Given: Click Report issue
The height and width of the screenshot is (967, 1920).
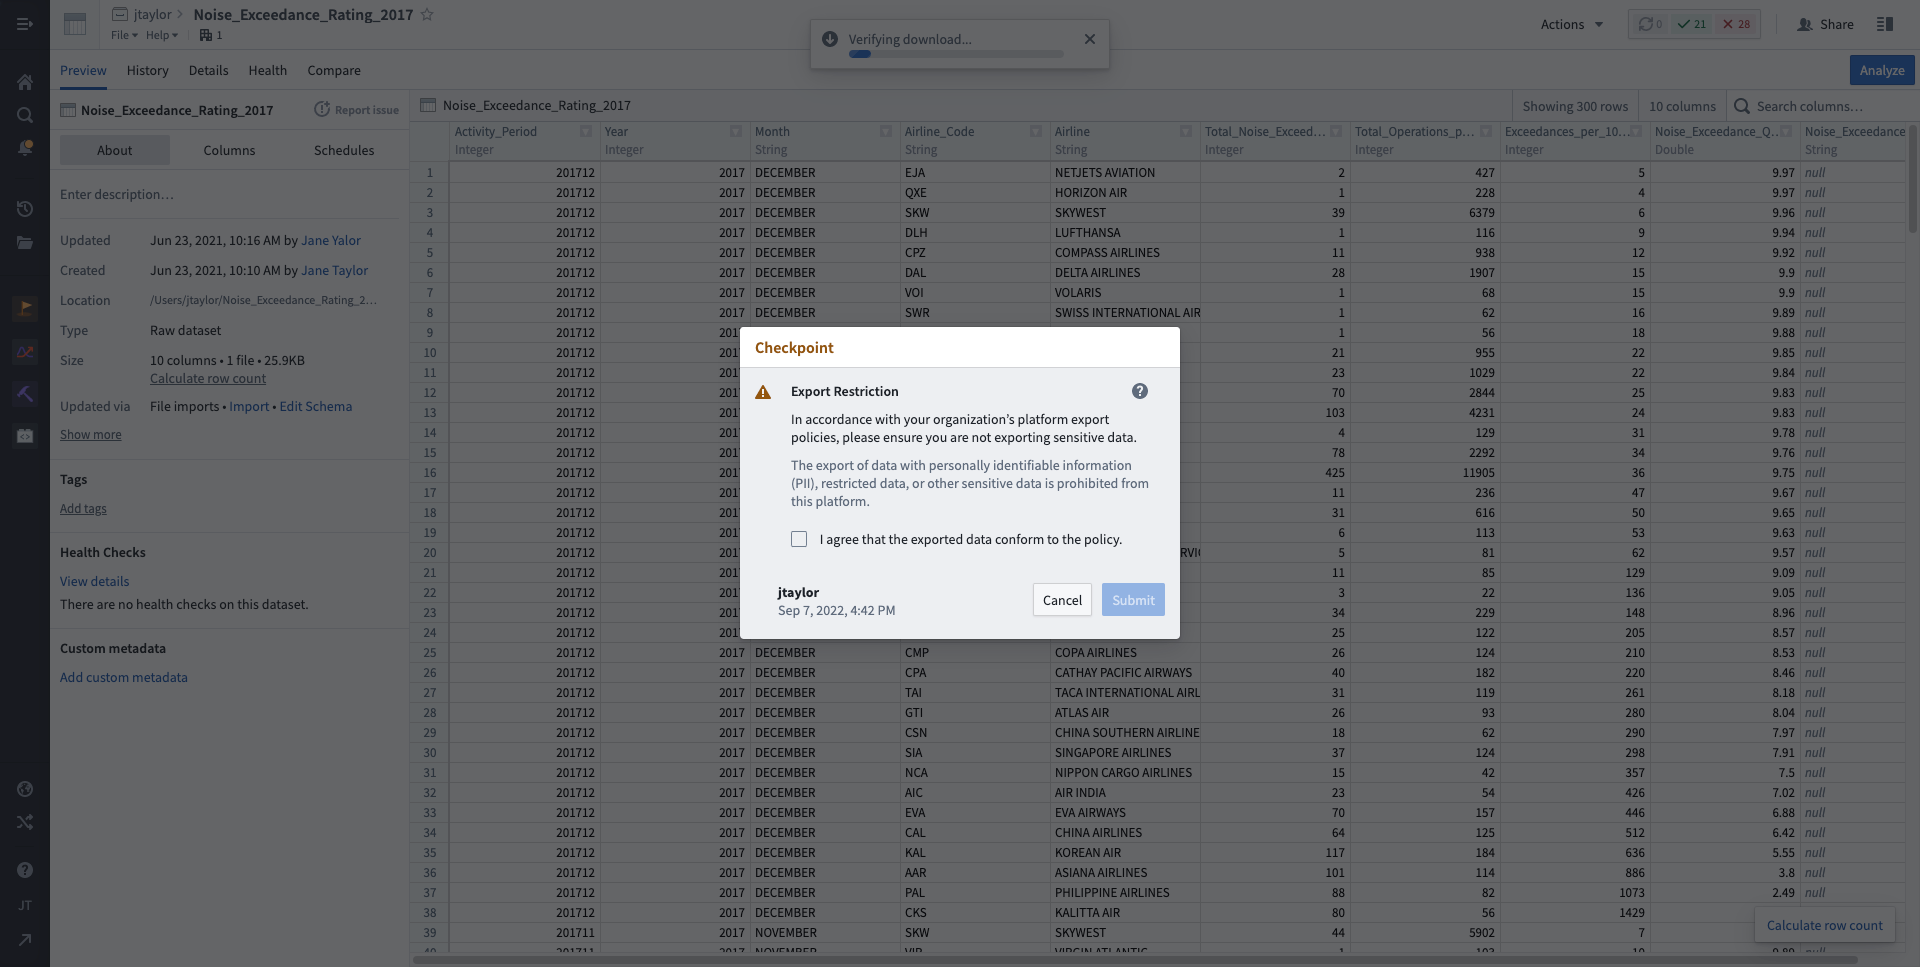Looking at the screenshot, I should [x=356, y=110].
